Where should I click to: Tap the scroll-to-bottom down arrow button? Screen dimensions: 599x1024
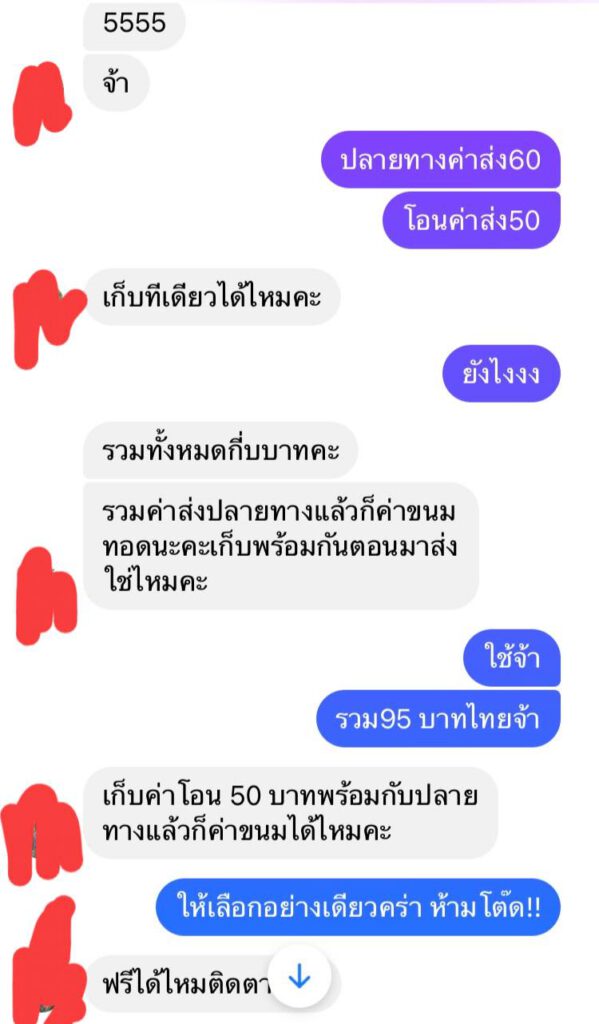299,978
